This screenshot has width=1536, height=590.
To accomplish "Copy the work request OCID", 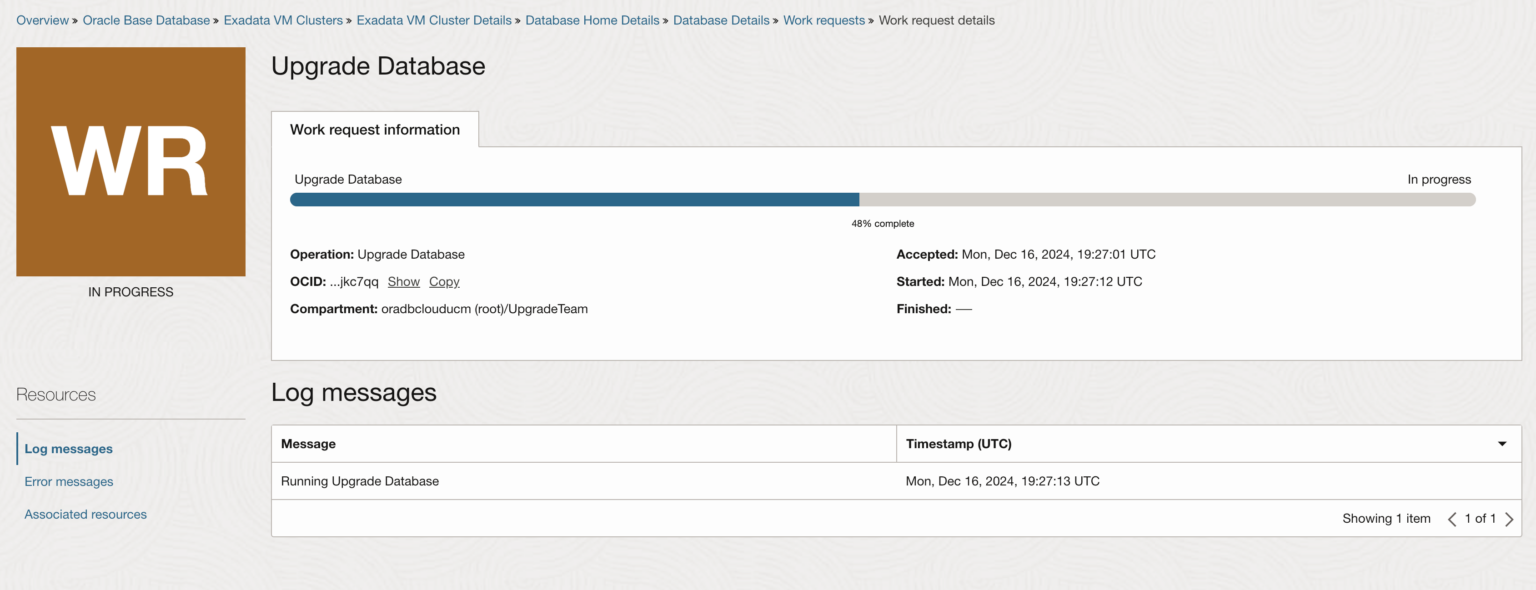I will pos(444,281).
